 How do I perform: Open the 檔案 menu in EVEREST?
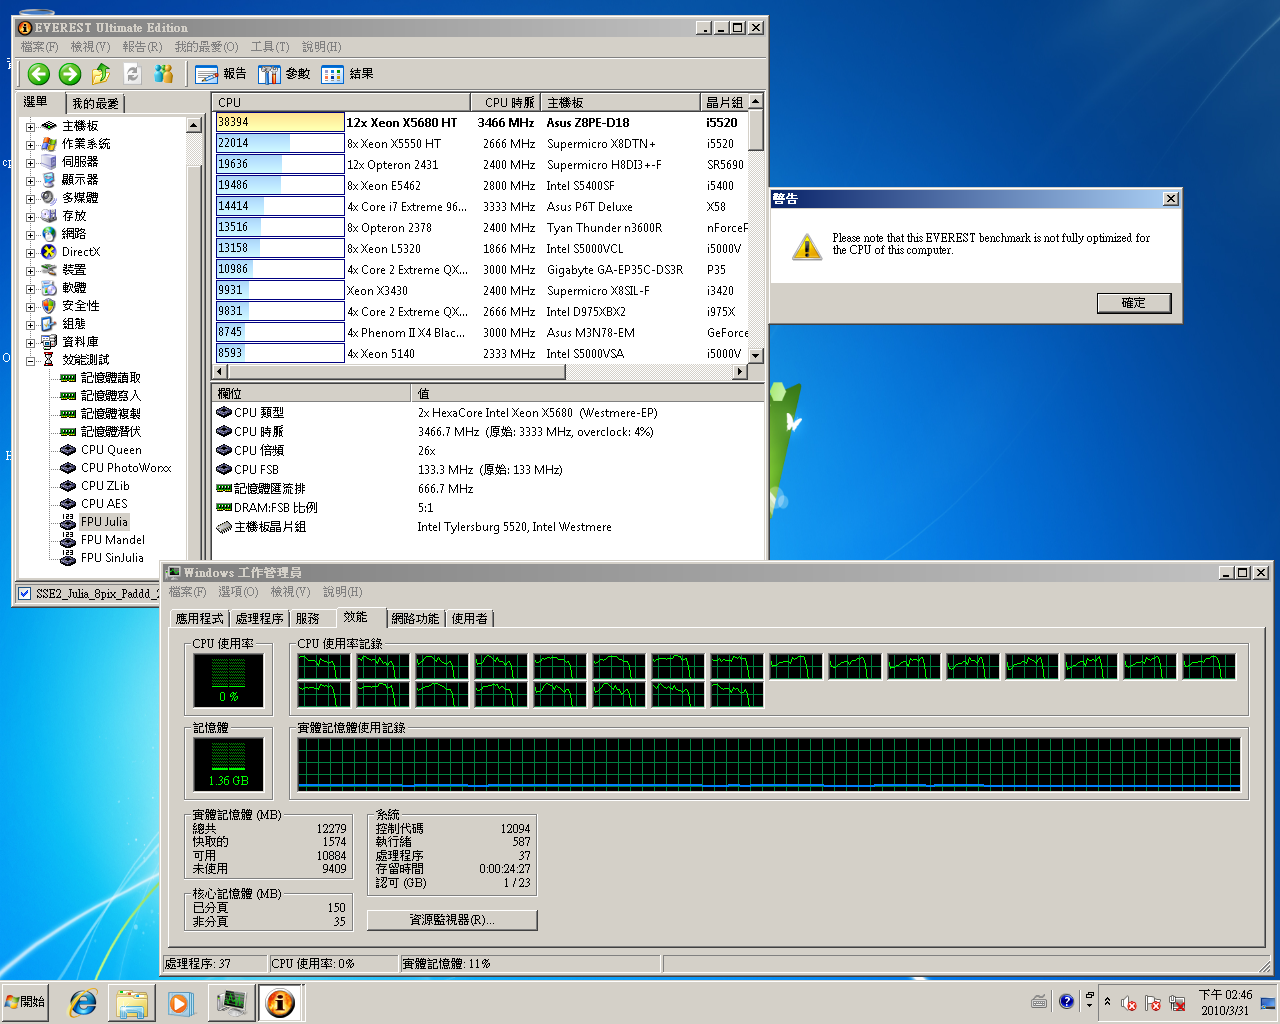[x=40, y=47]
